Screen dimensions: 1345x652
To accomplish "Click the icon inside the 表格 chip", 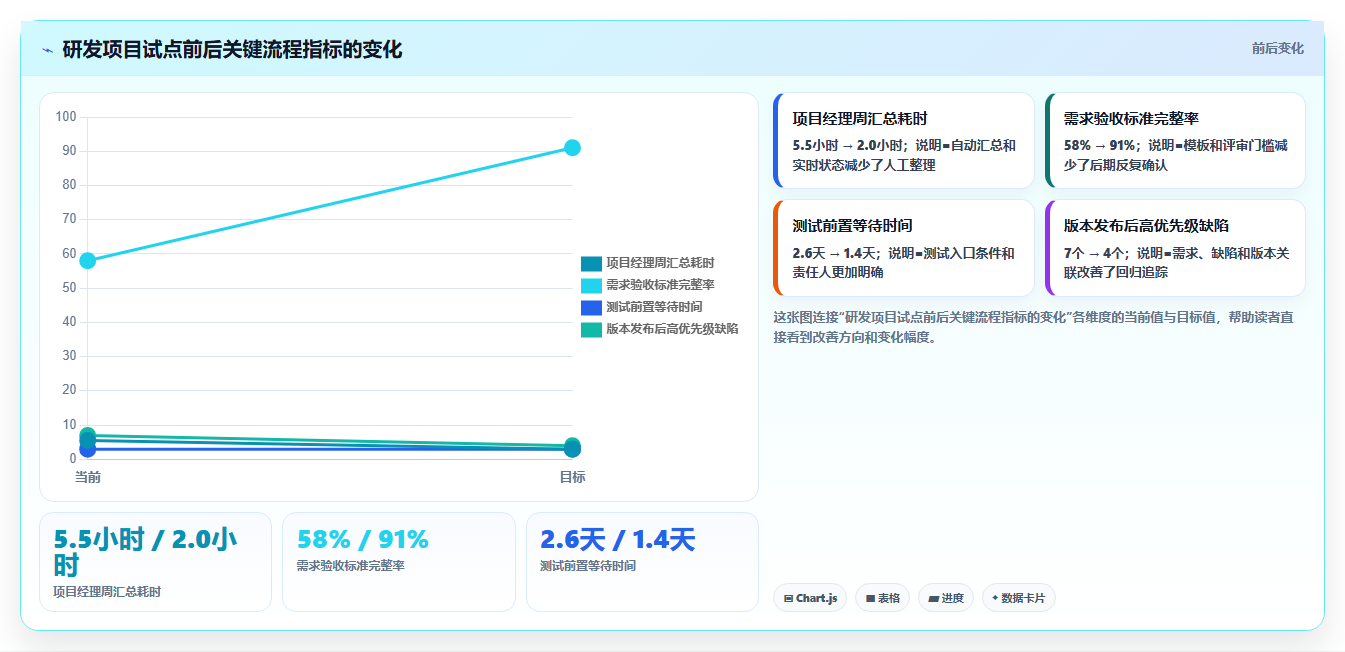I will tap(870, 598).
